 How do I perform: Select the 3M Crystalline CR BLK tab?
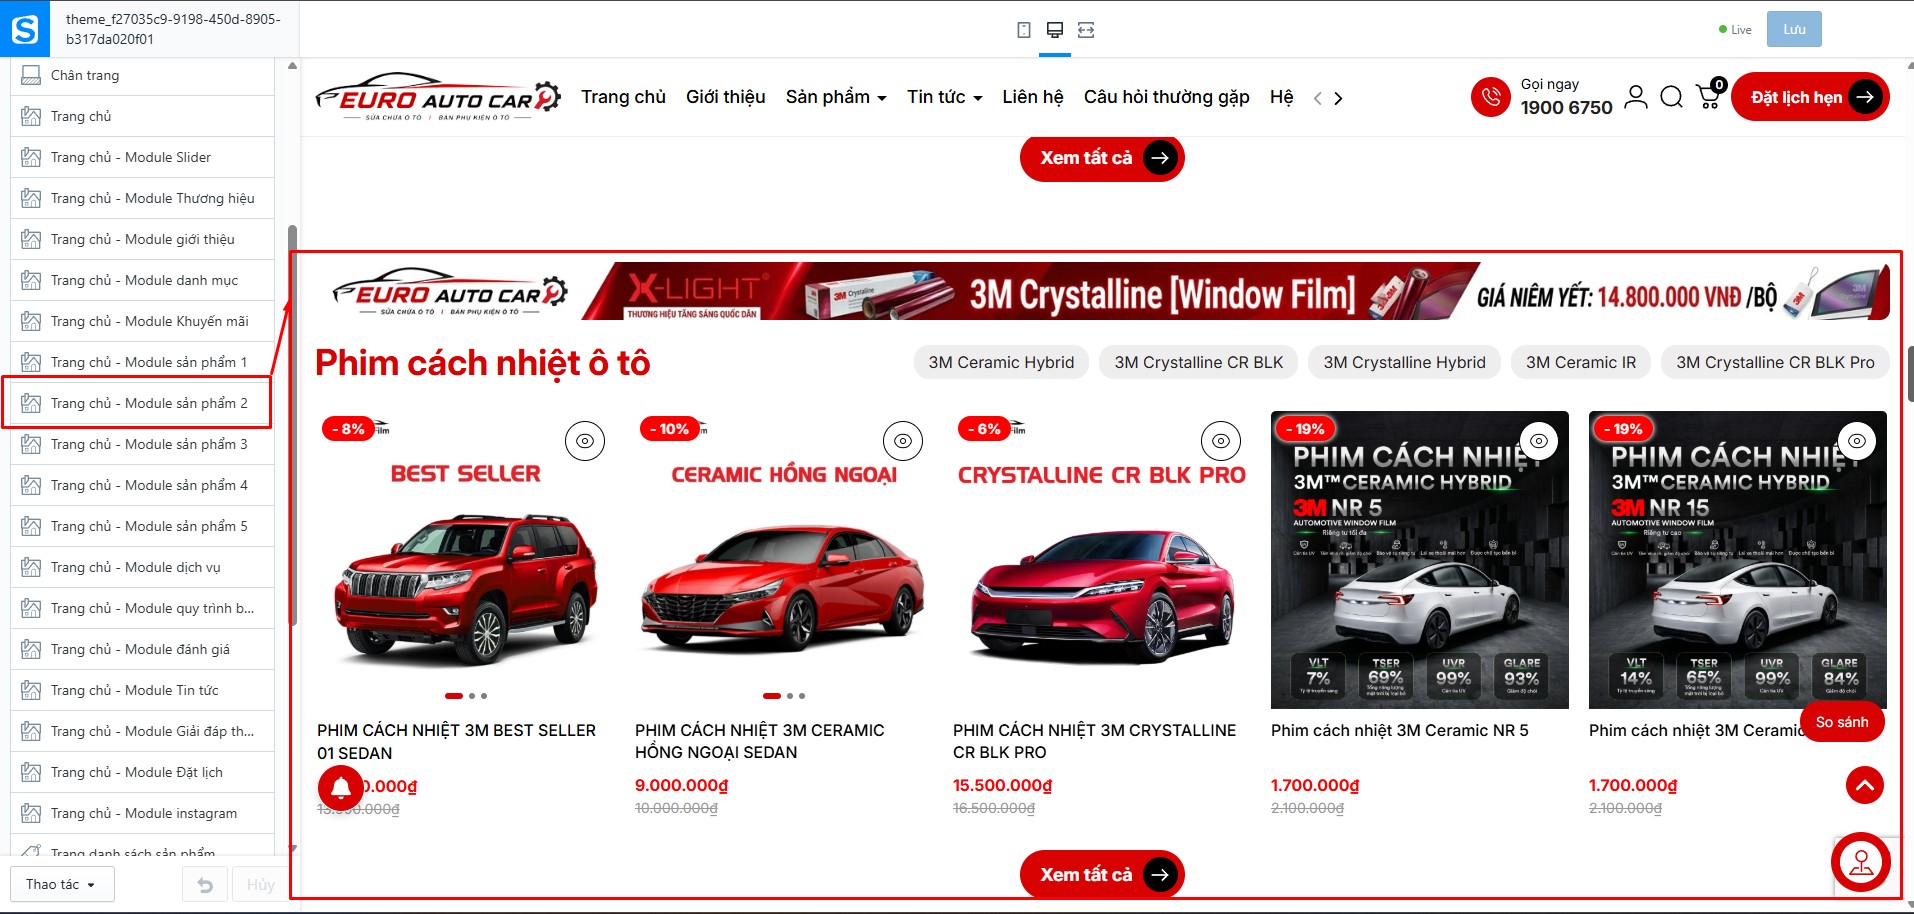[x=1199, y=362]
